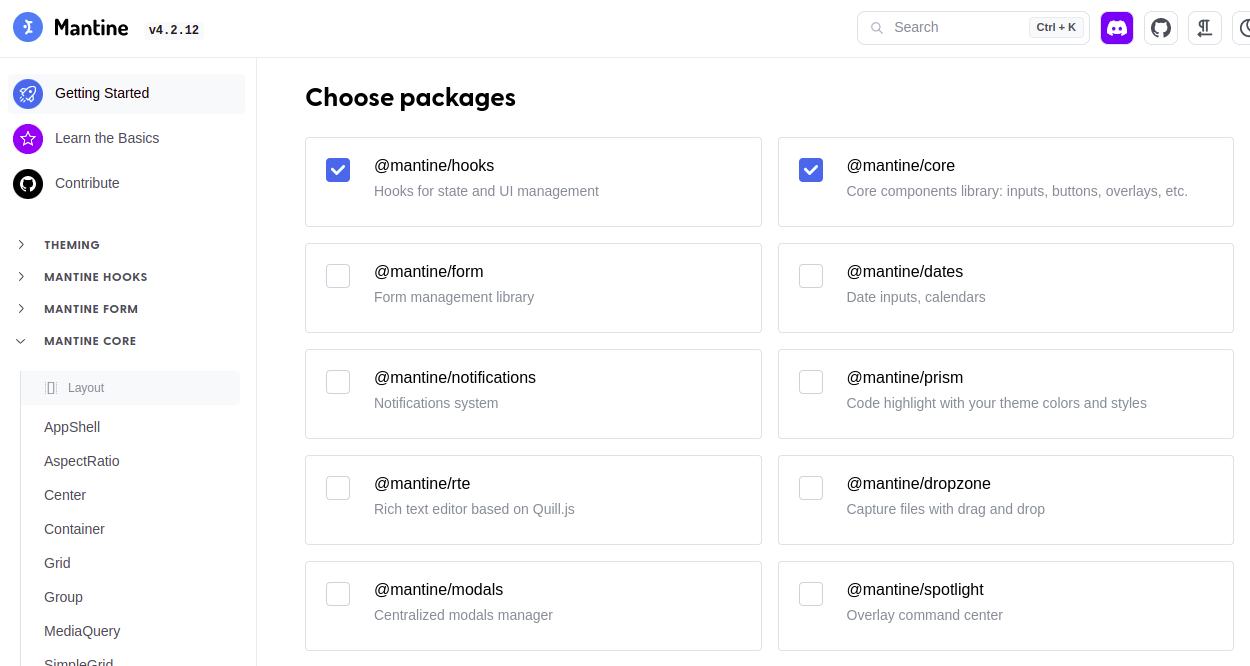Open the Contribute page

(126, 184)
